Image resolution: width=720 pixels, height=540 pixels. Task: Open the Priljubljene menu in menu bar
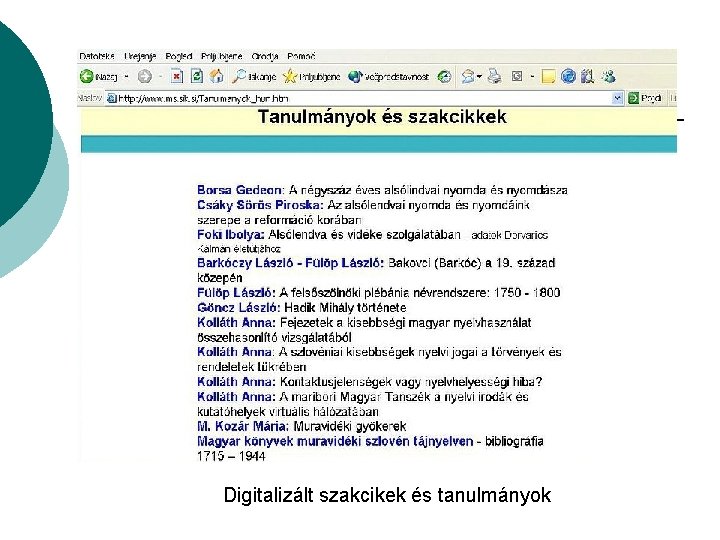click(221, 56)
